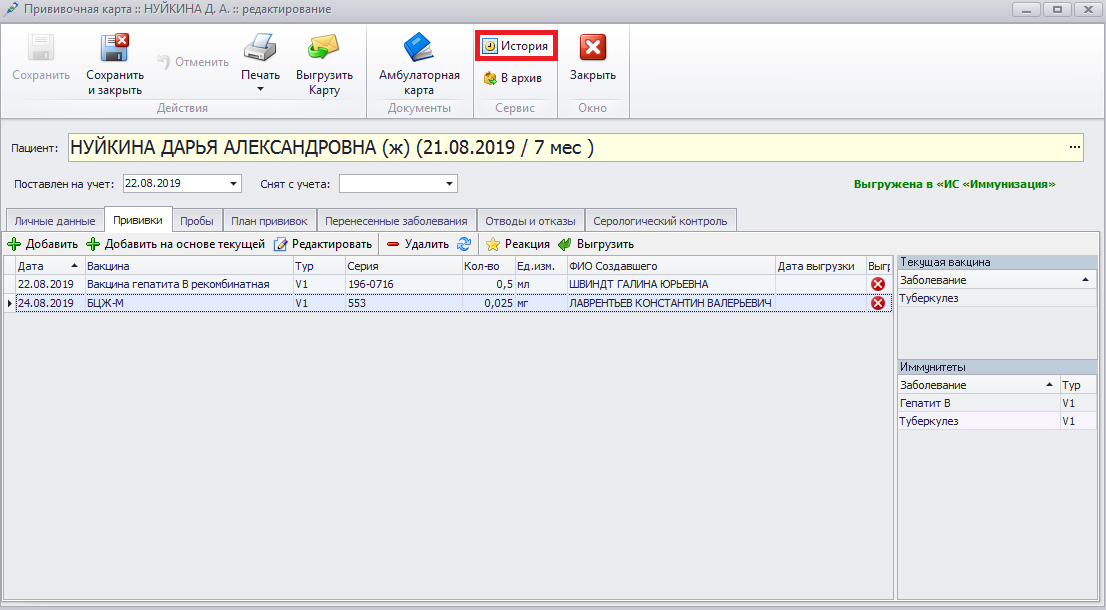Viewport: 1106px width, 610px height.
Task: Open the Print printer icon
Action: pos(260,48)
